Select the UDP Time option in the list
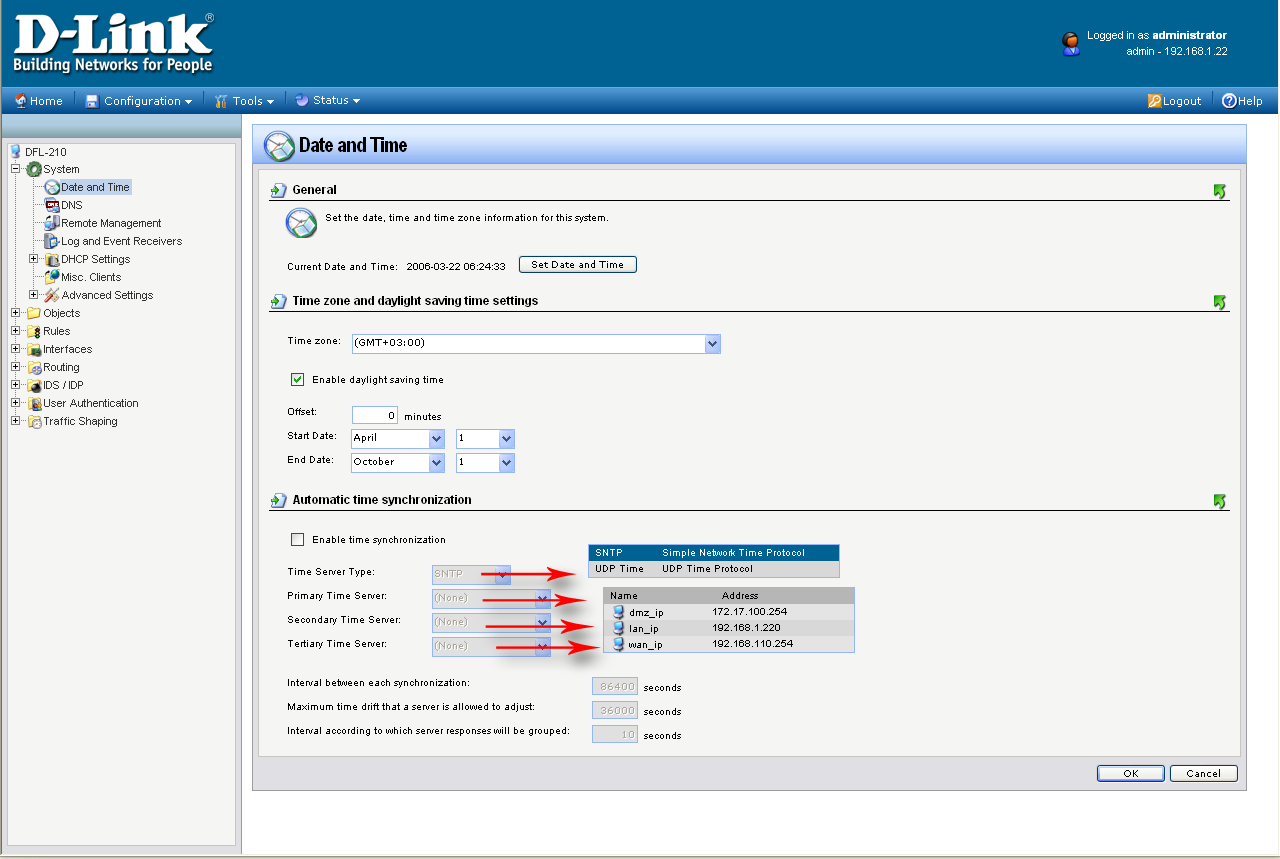Viewport: 1280px width, 859px height. (714, 569)
